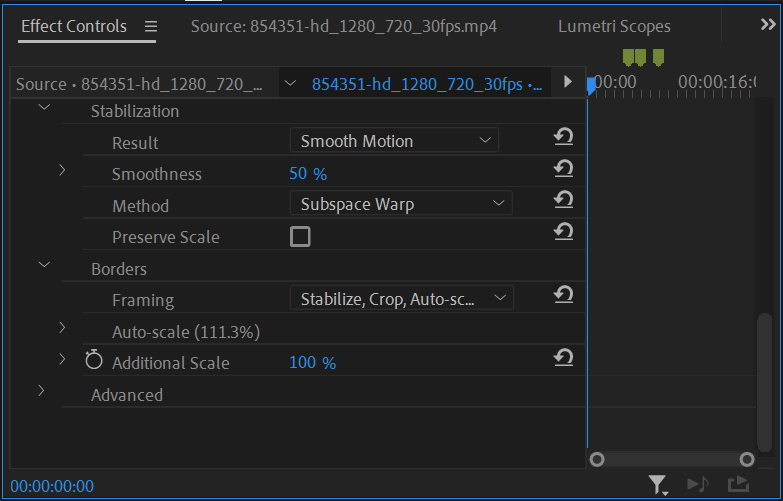Show overflow panels with double-chevron button

(x=768, y=26)
